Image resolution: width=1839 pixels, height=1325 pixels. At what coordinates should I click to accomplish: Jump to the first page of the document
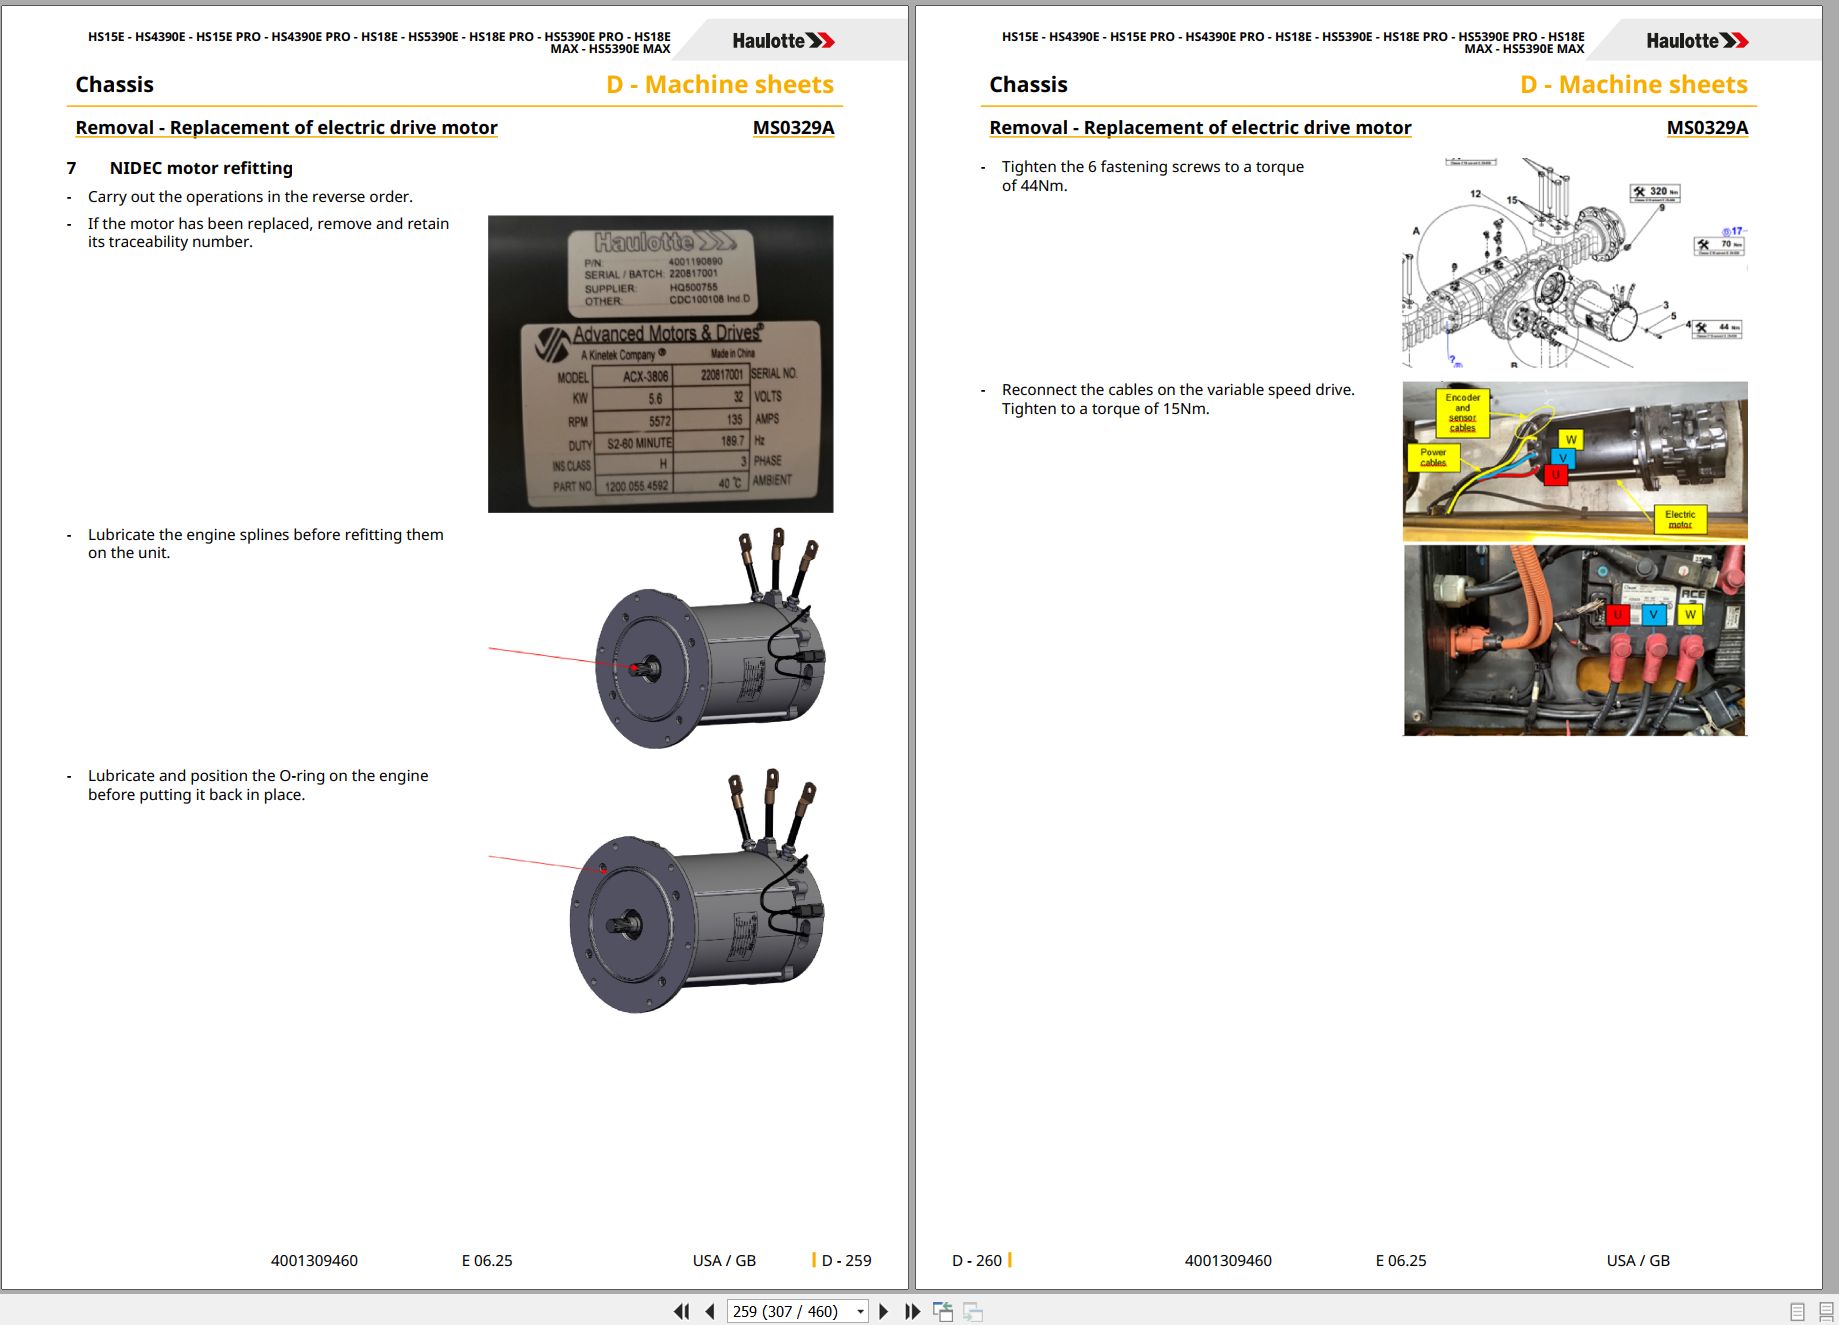(x=681, y=1311)
